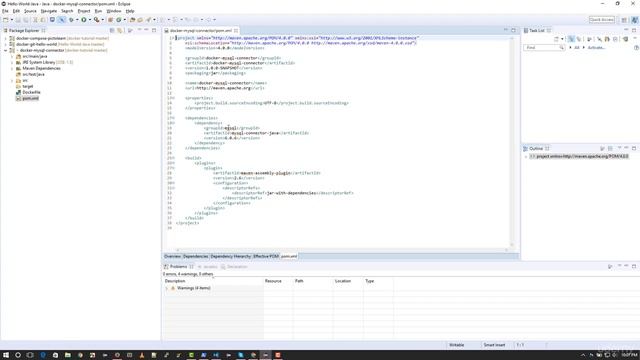The height and width of the screenshot is (360, 640).
Task: Click the green Run toolbar icon
Action: [x=84, y=20]
